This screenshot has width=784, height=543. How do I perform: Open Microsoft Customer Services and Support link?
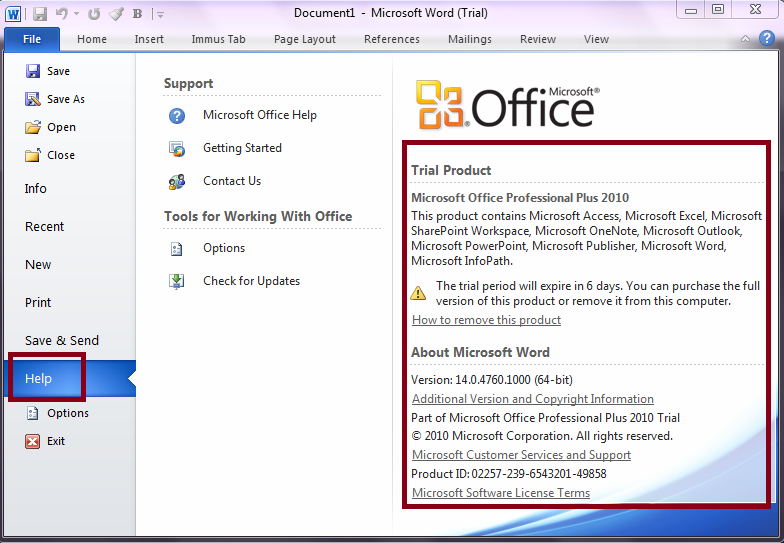point(522,455)
